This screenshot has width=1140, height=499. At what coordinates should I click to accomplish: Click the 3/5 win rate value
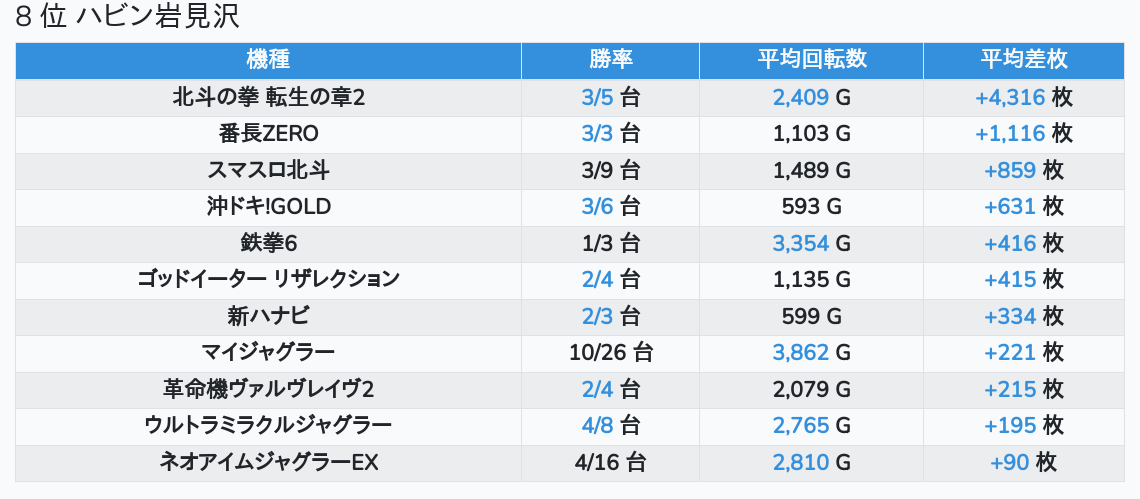point(596,97)
